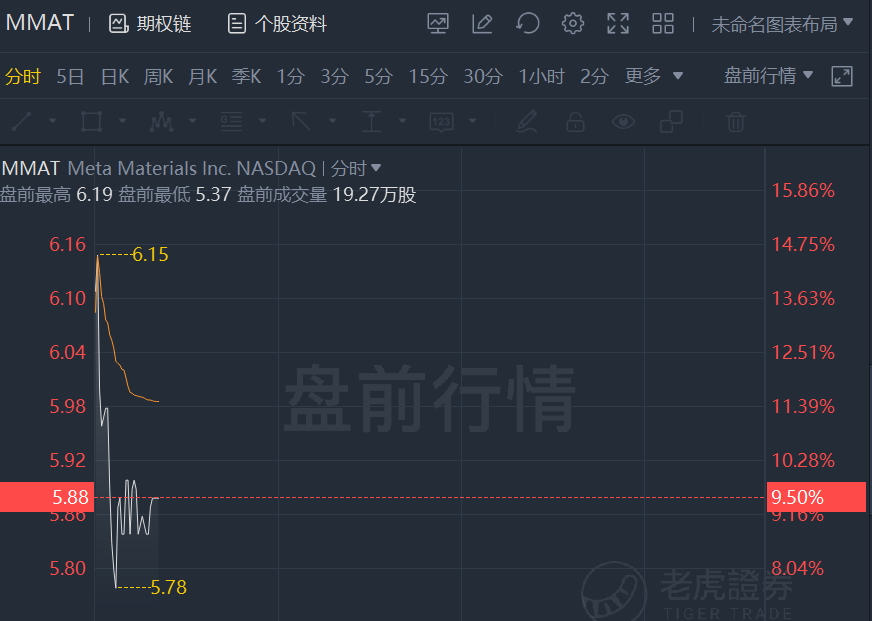872x621 pixels.
Task: Expand the rectangle tool options arrow
Action: [122, 121]
